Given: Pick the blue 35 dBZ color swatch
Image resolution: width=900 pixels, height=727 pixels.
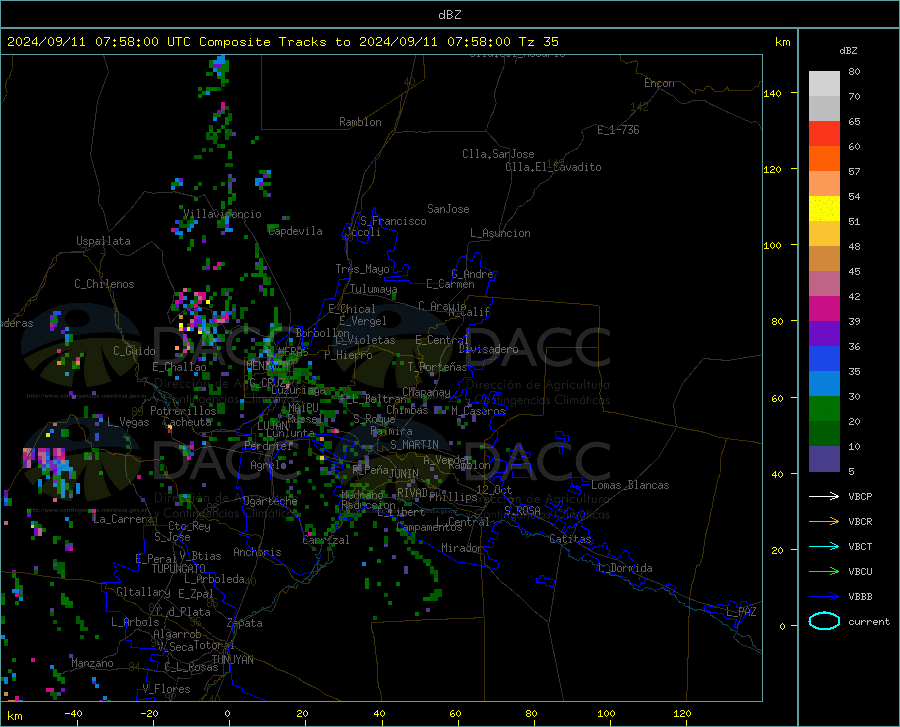Looking at the screenshot, I should (x=824, y=359).
